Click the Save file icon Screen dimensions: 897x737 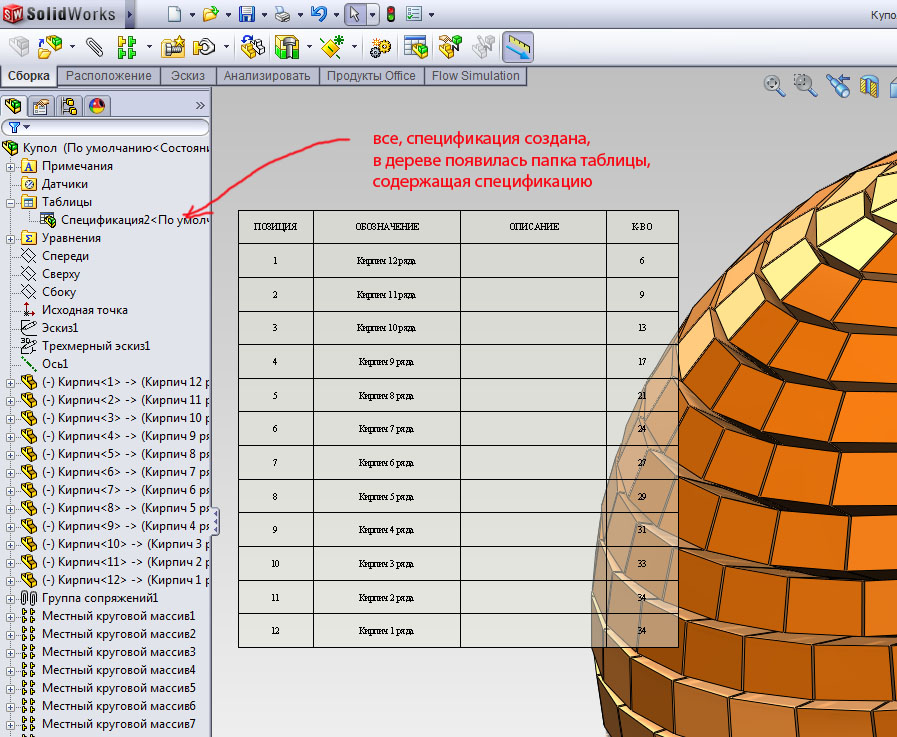tap(247, 14)
